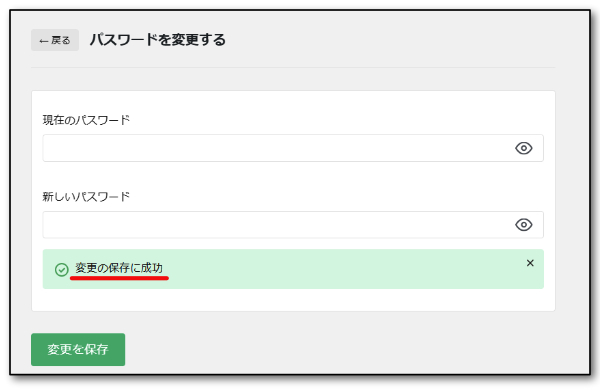Click the green checkmark success icon
This screenshot has width=600, height=390.
(62, 269)
